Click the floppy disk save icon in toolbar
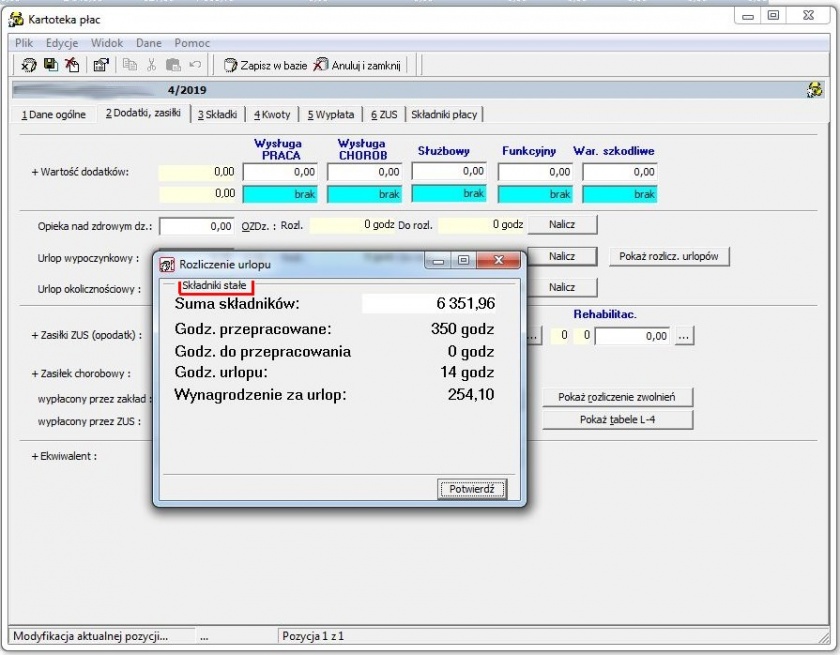This screenshot has height=655, width=840. click(x=51, y=65)
